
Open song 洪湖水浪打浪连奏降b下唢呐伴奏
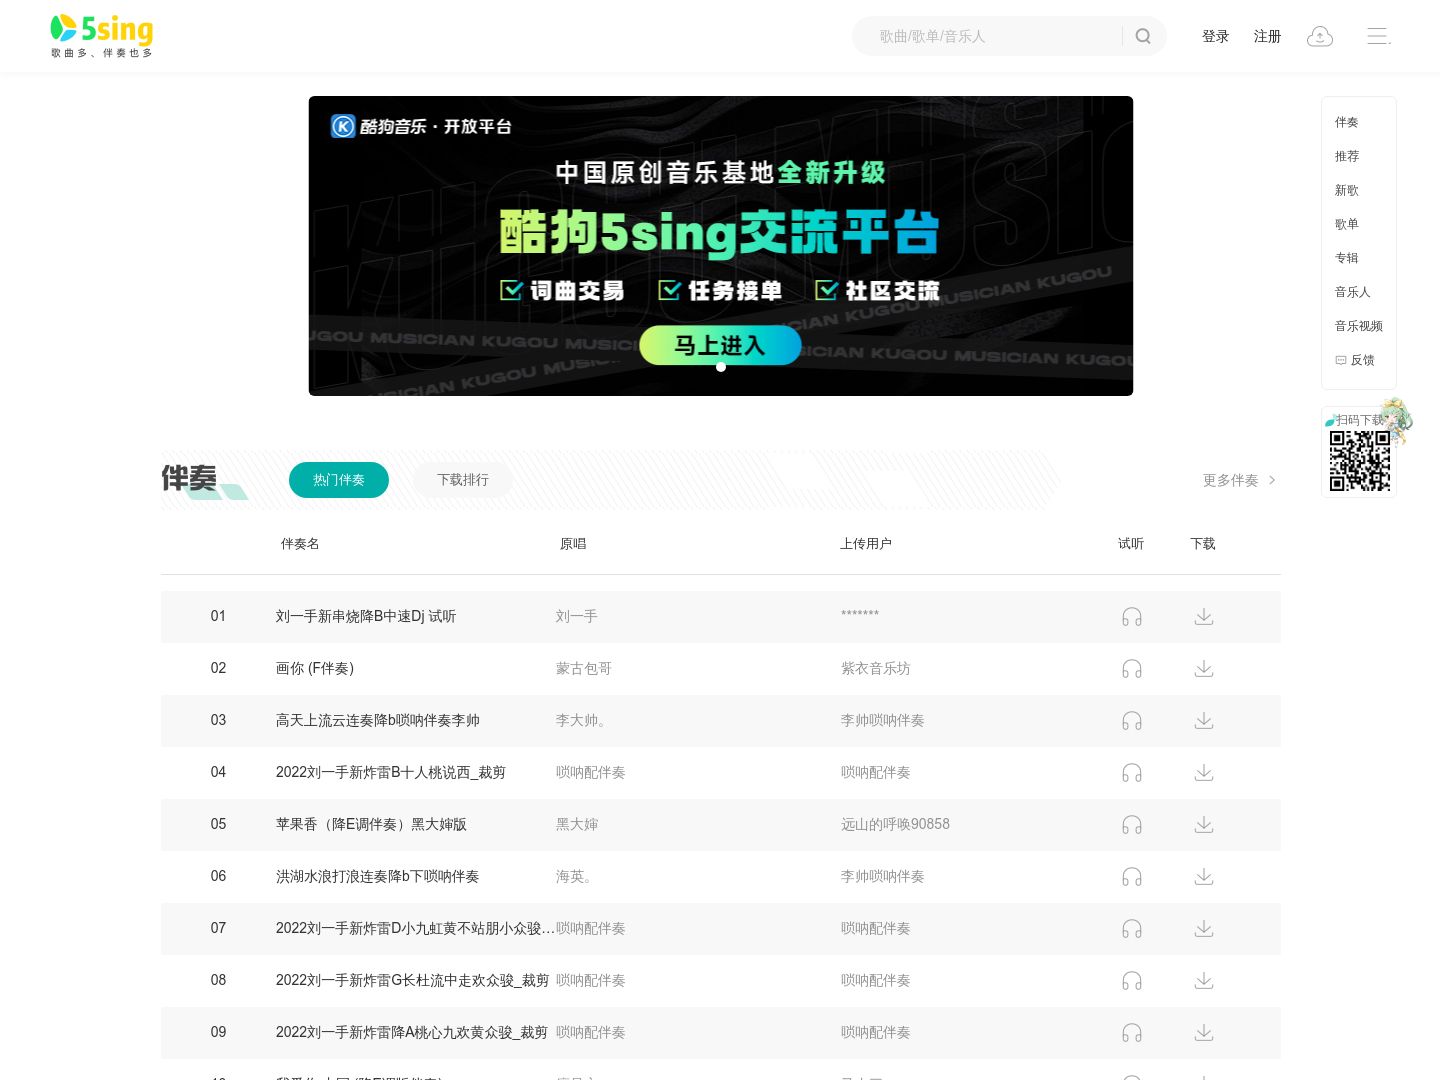(x=378, y=876)
